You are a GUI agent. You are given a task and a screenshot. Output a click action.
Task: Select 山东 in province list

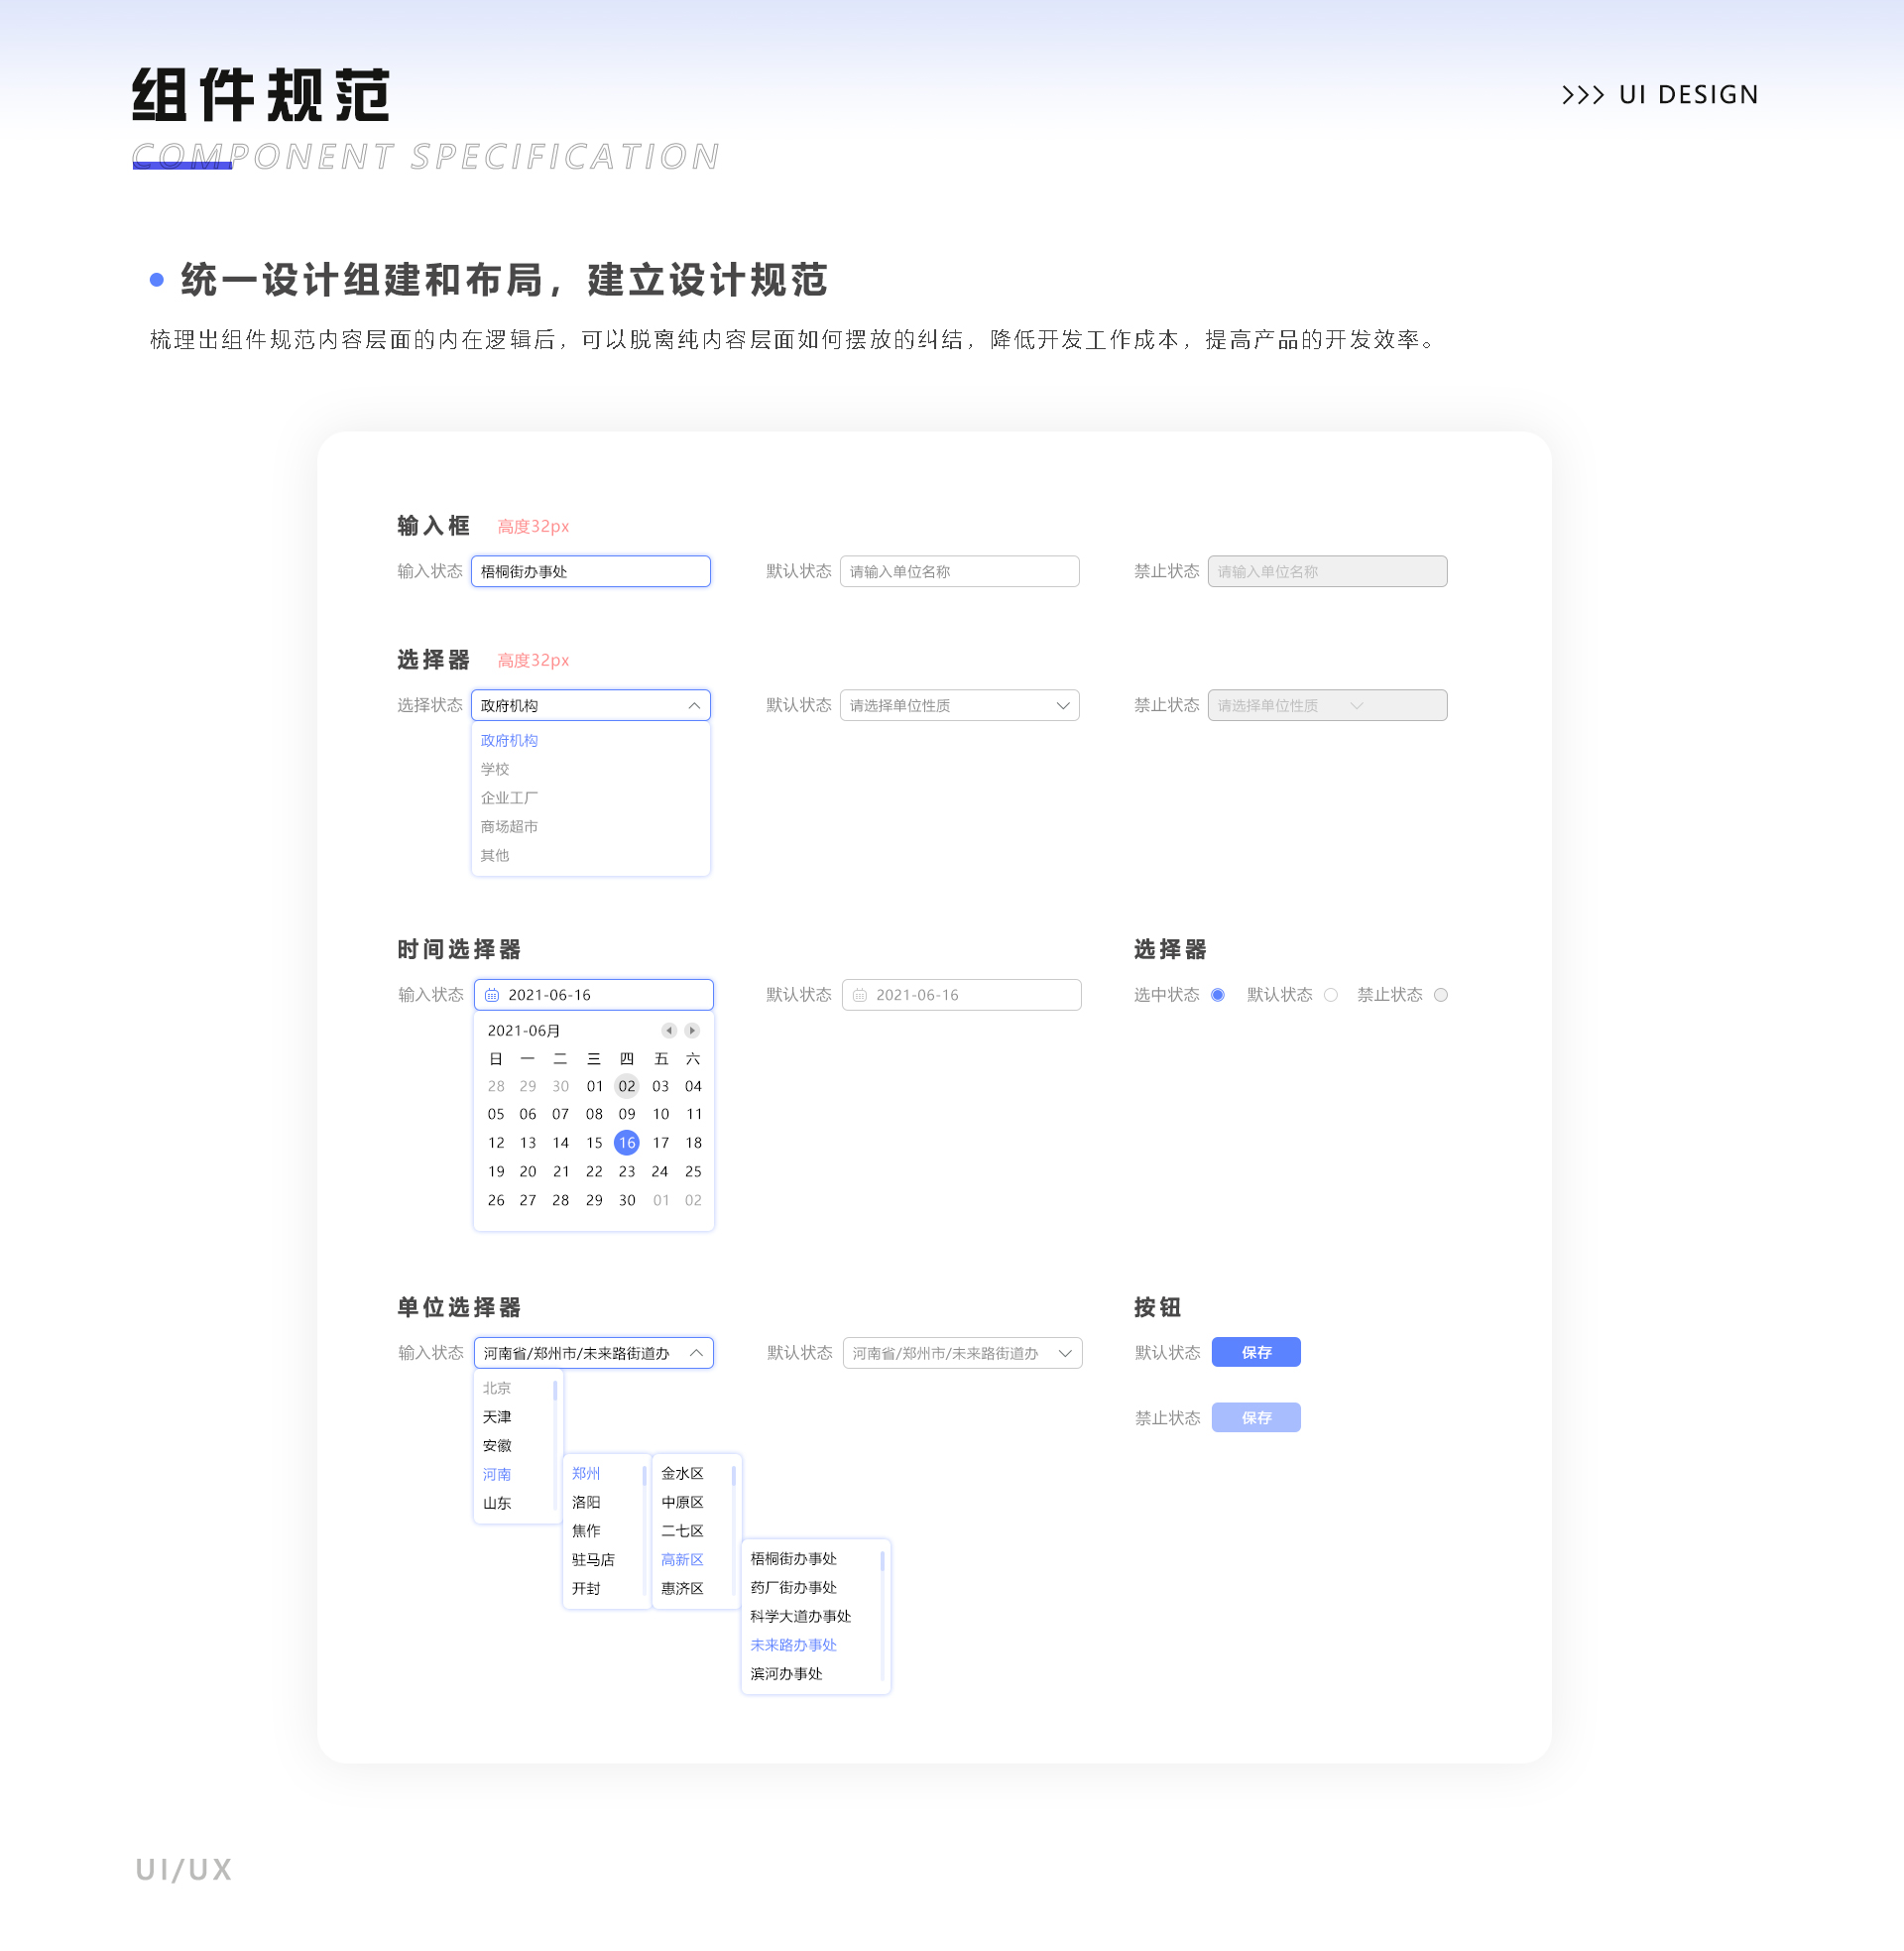[x=497, y=1503]
